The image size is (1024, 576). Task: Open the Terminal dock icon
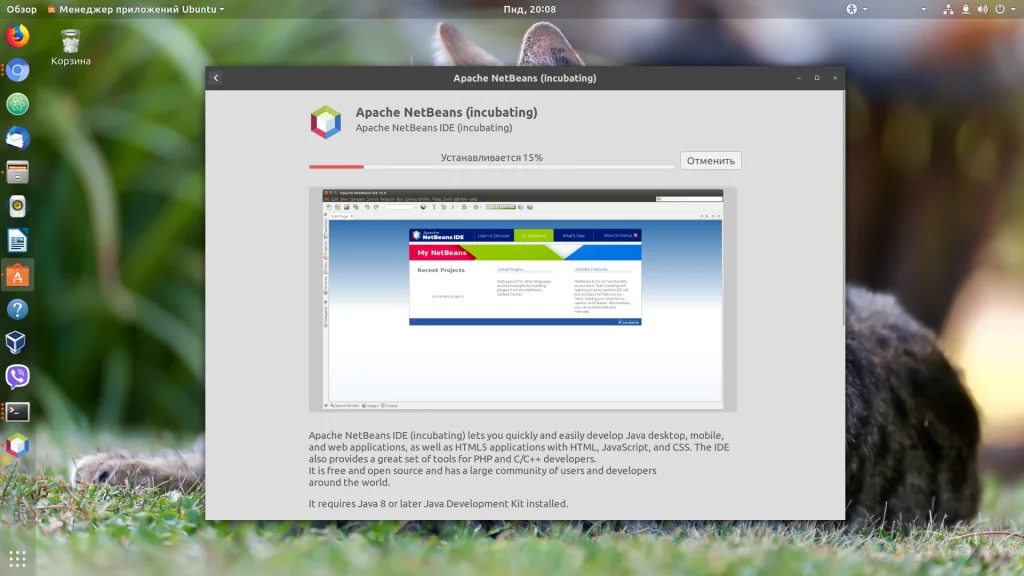click(x=18, y=411)
